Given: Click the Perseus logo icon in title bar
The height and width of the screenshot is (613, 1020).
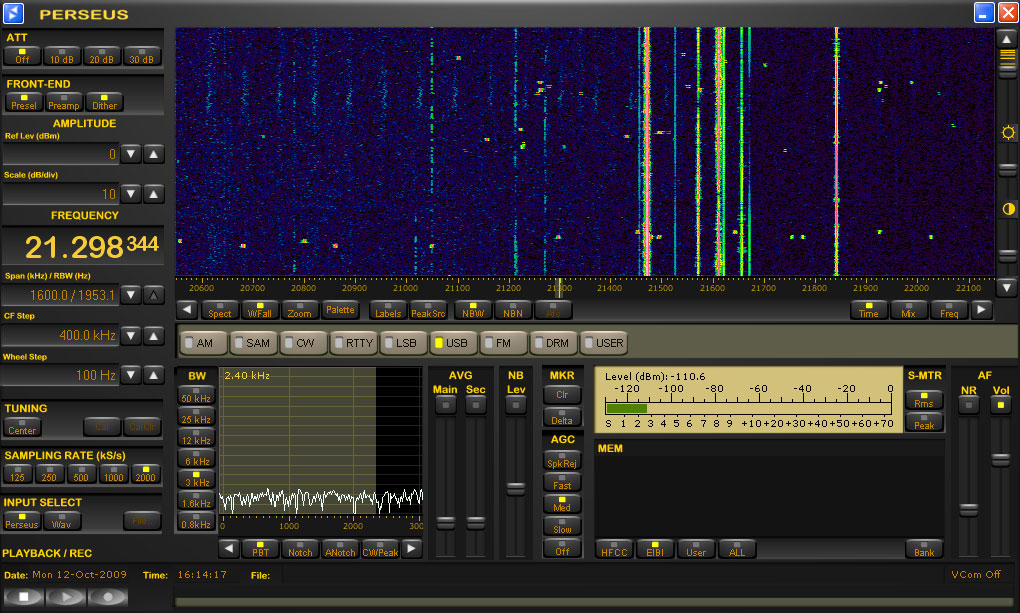Looking at the screenshot, I should click(x=13, y=12).
